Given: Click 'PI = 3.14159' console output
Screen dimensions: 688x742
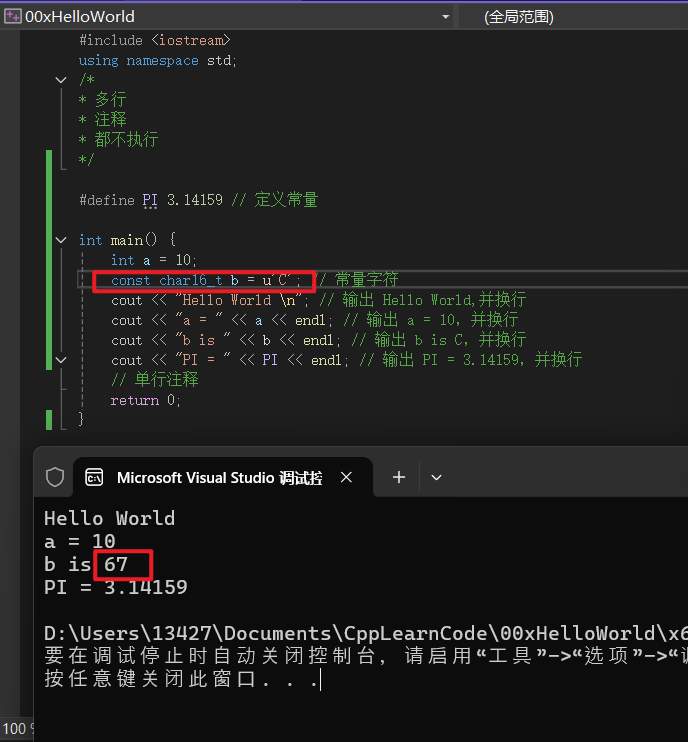Looking at the screenshot, I should (116, 588).
